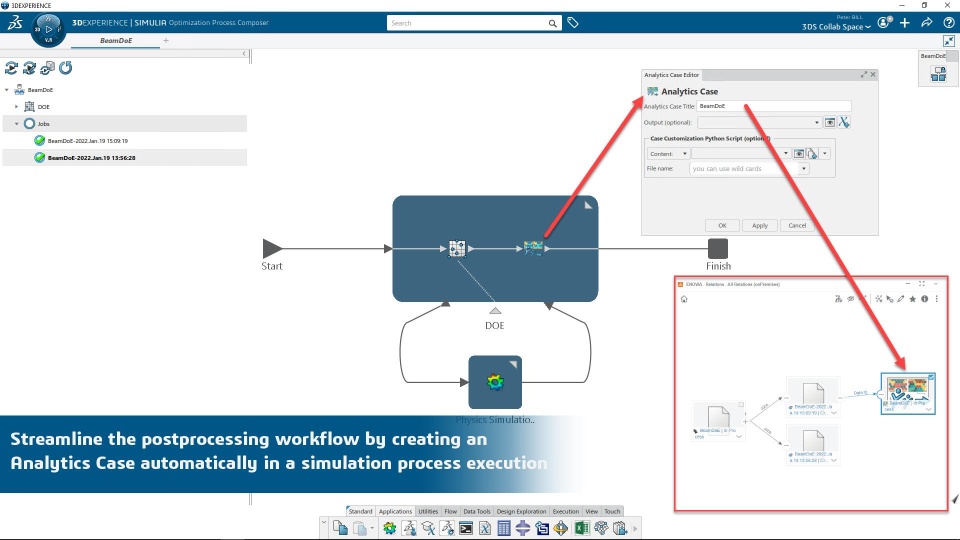This screenshot has height=540, width=960.
Task: Toggle the Output preview eye button
Action: 829,122
